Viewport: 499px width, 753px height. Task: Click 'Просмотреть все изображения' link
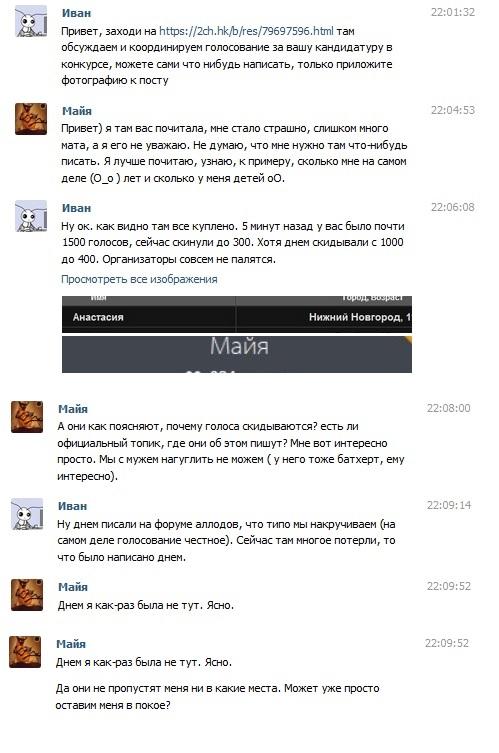click(139, 279)
